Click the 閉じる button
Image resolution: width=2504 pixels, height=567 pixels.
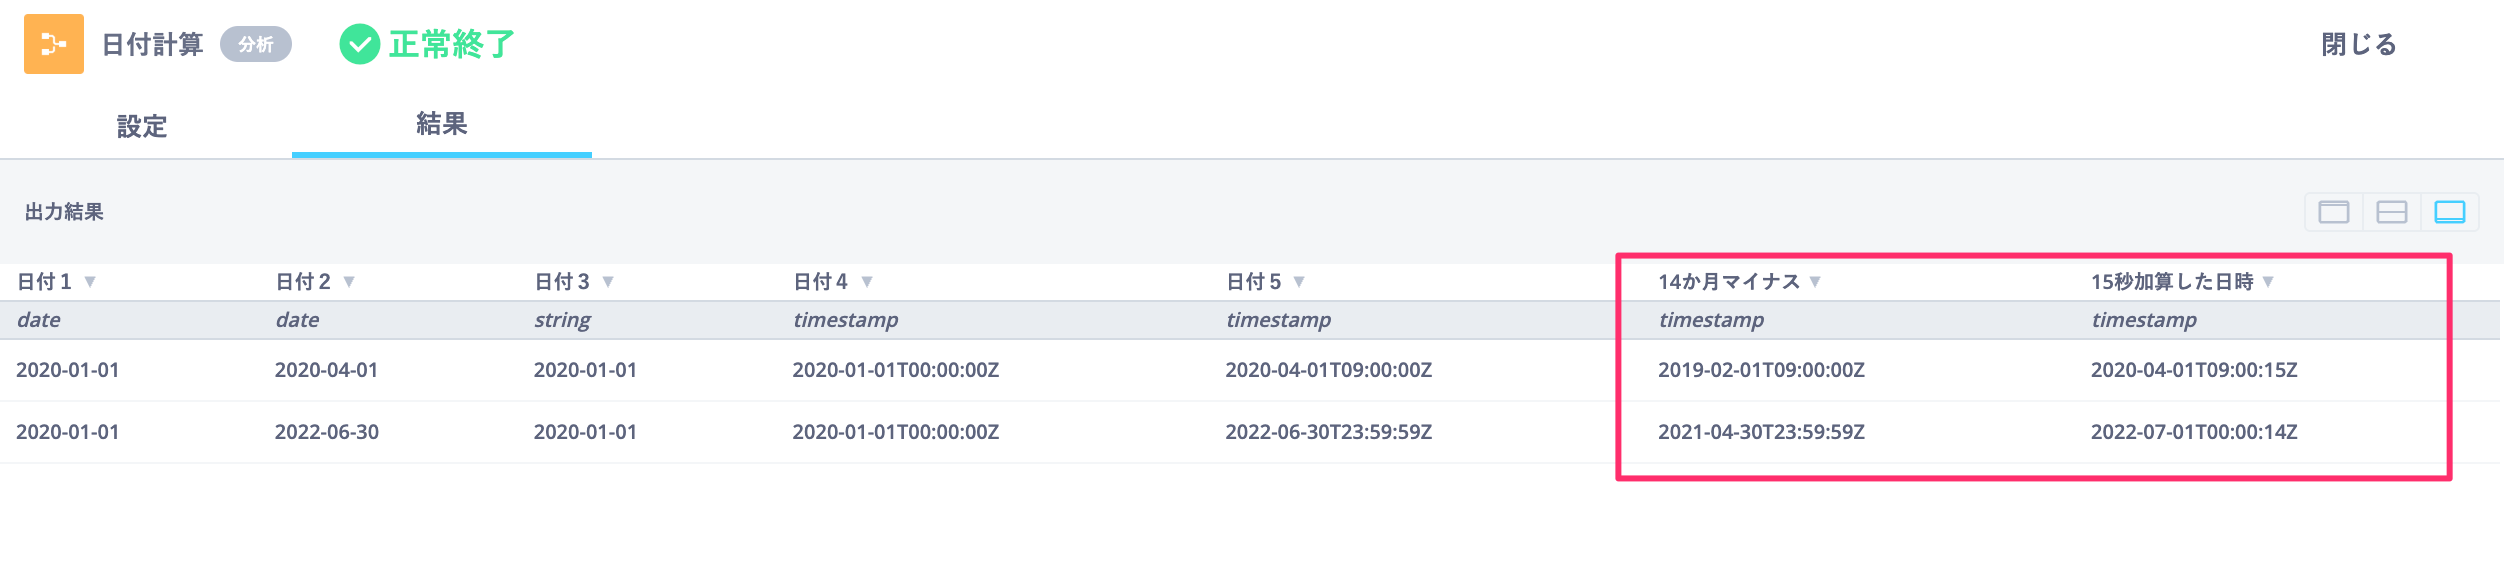2359,44
